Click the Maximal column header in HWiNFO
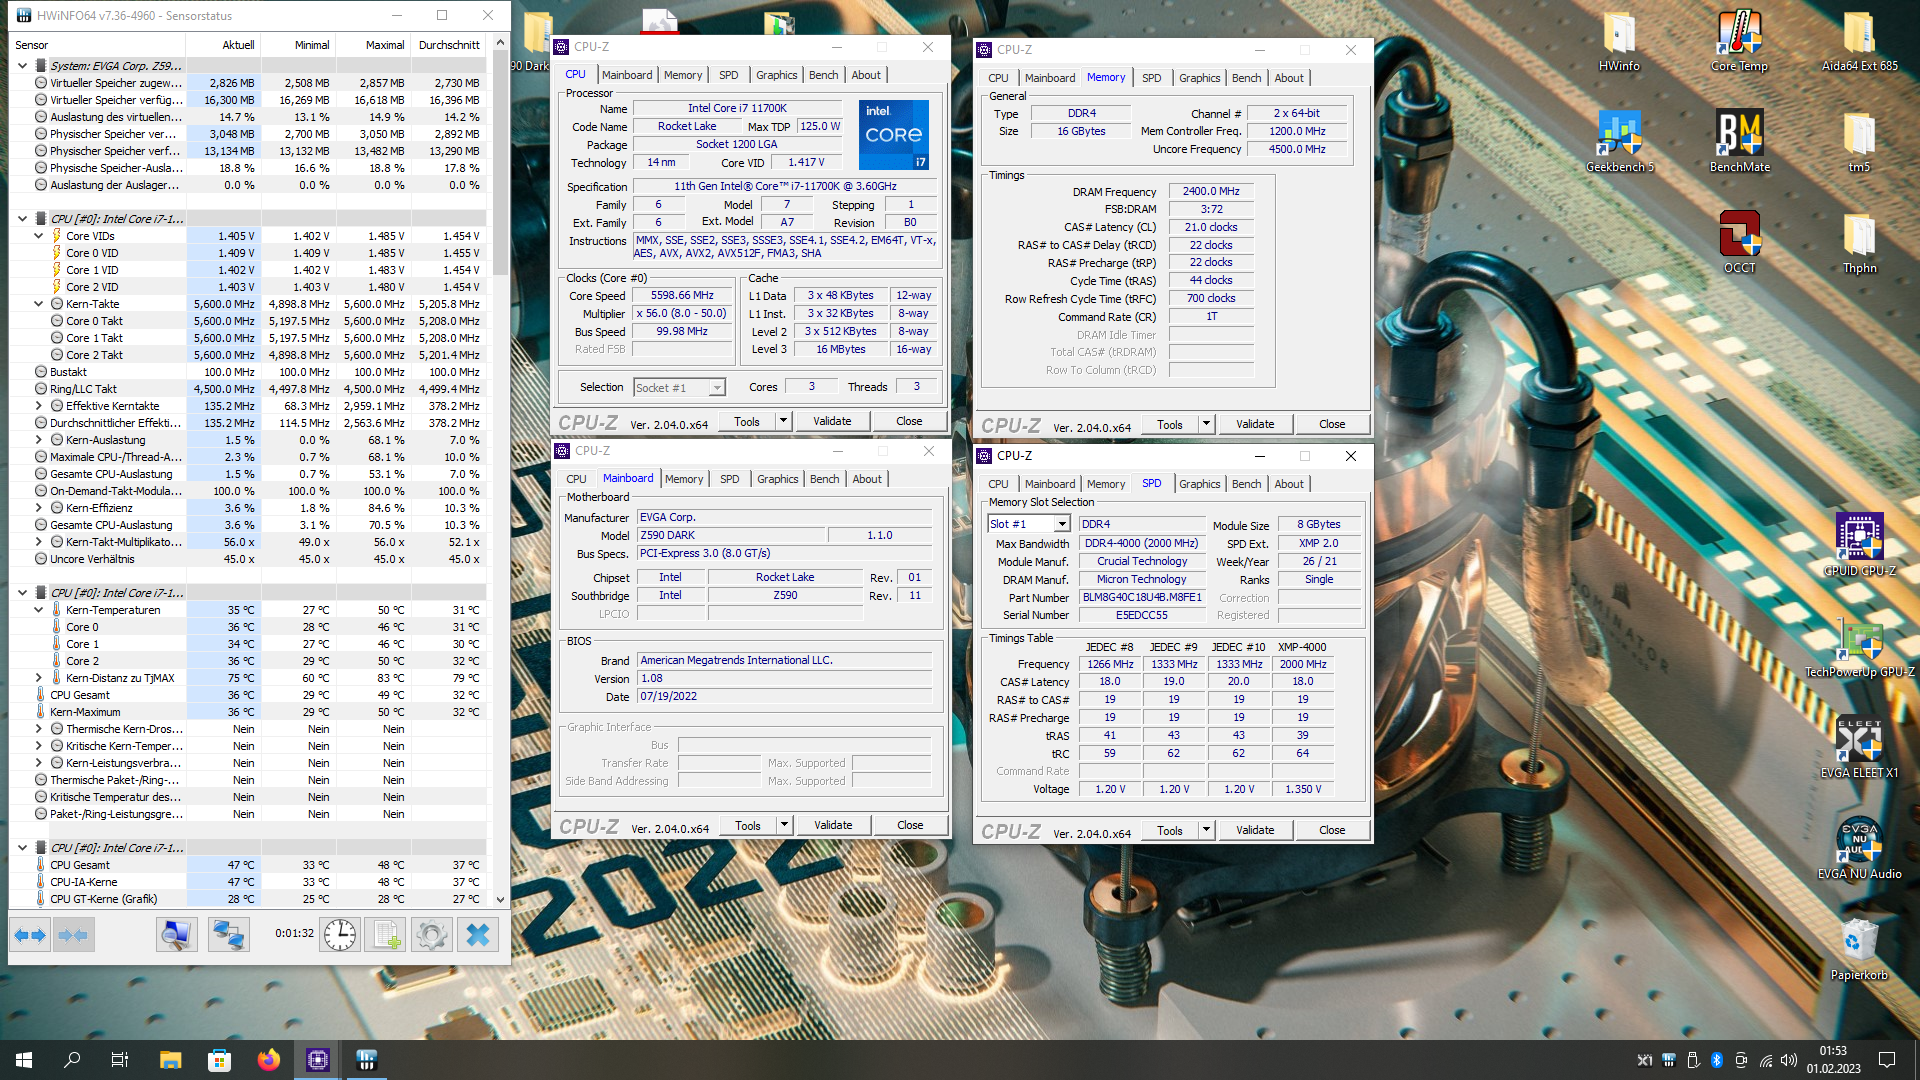This screenshot has width=1920, height=1080. pos(374,45)
